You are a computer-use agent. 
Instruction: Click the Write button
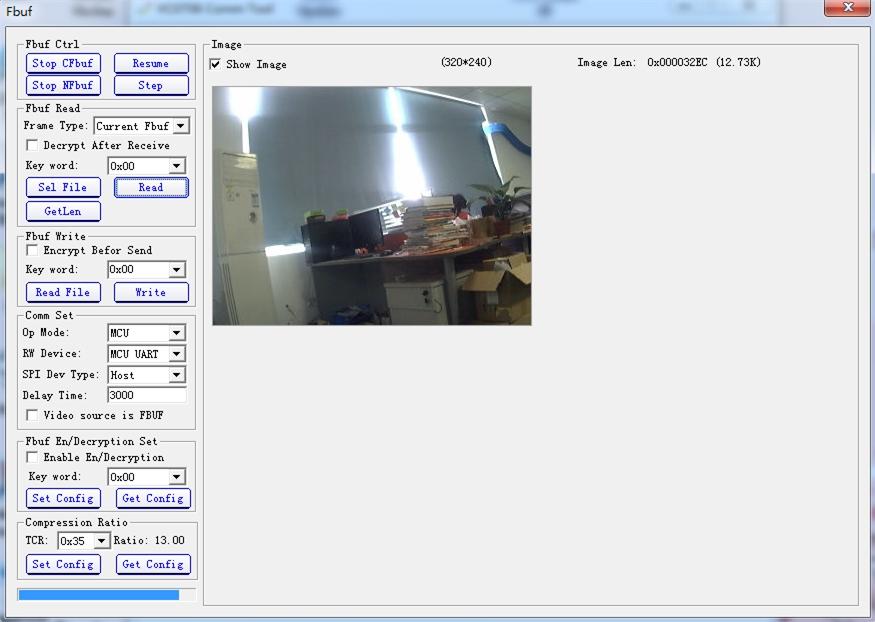coord(151,292)
